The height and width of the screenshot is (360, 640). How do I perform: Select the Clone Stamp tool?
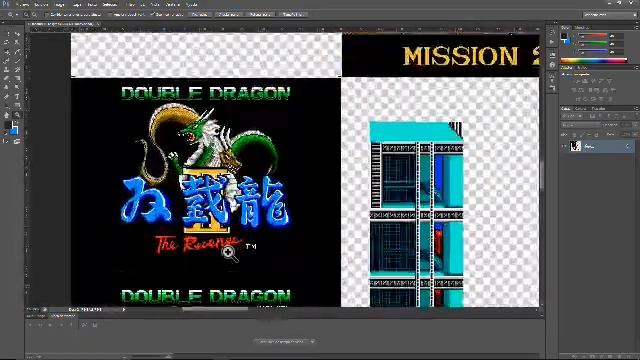pos(6,69)
